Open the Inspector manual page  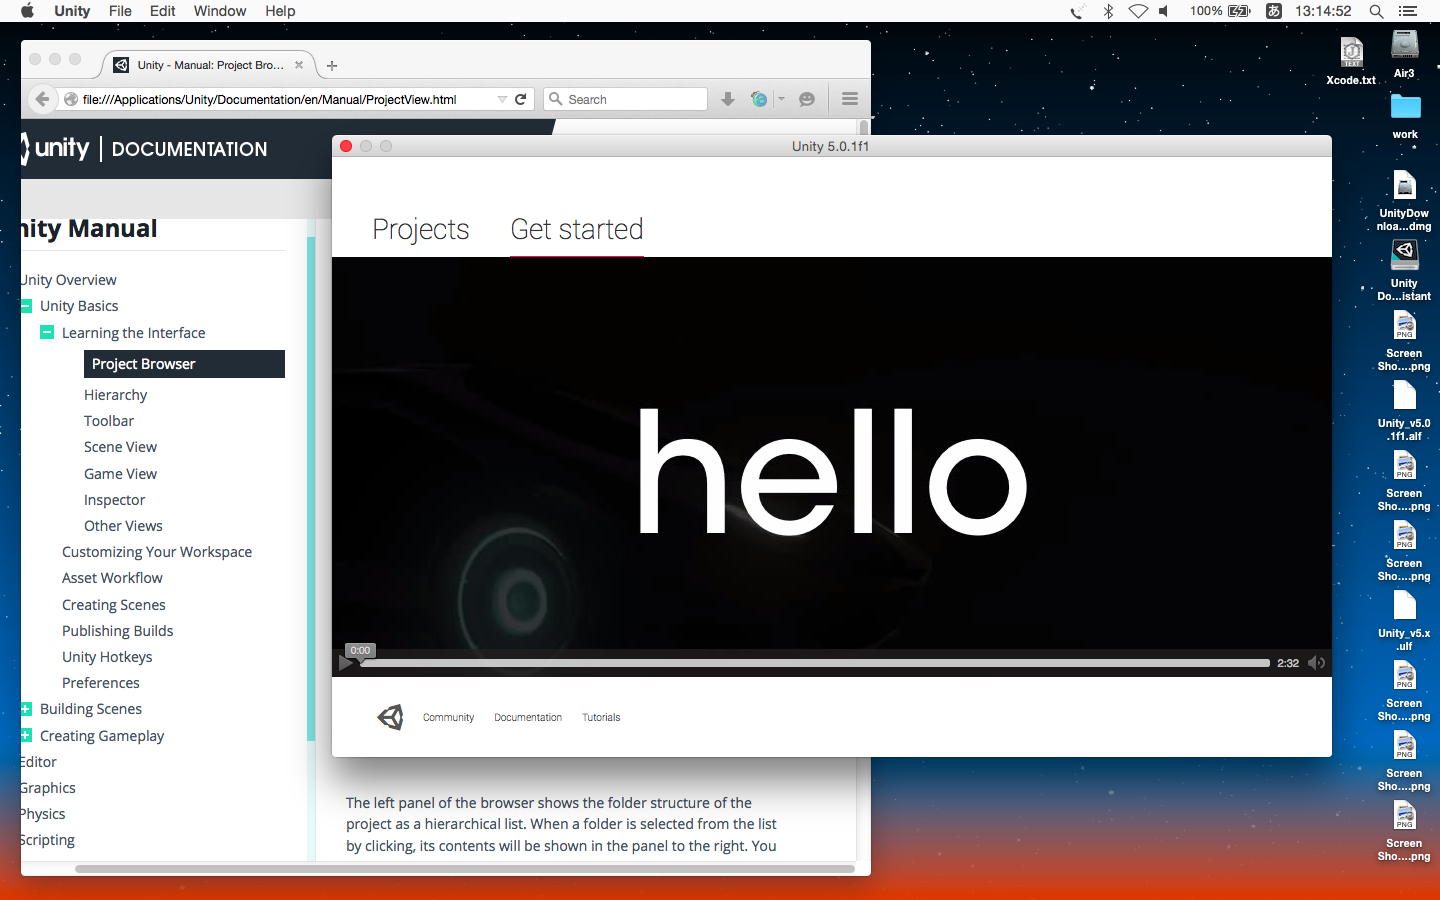tap(114, 500)
